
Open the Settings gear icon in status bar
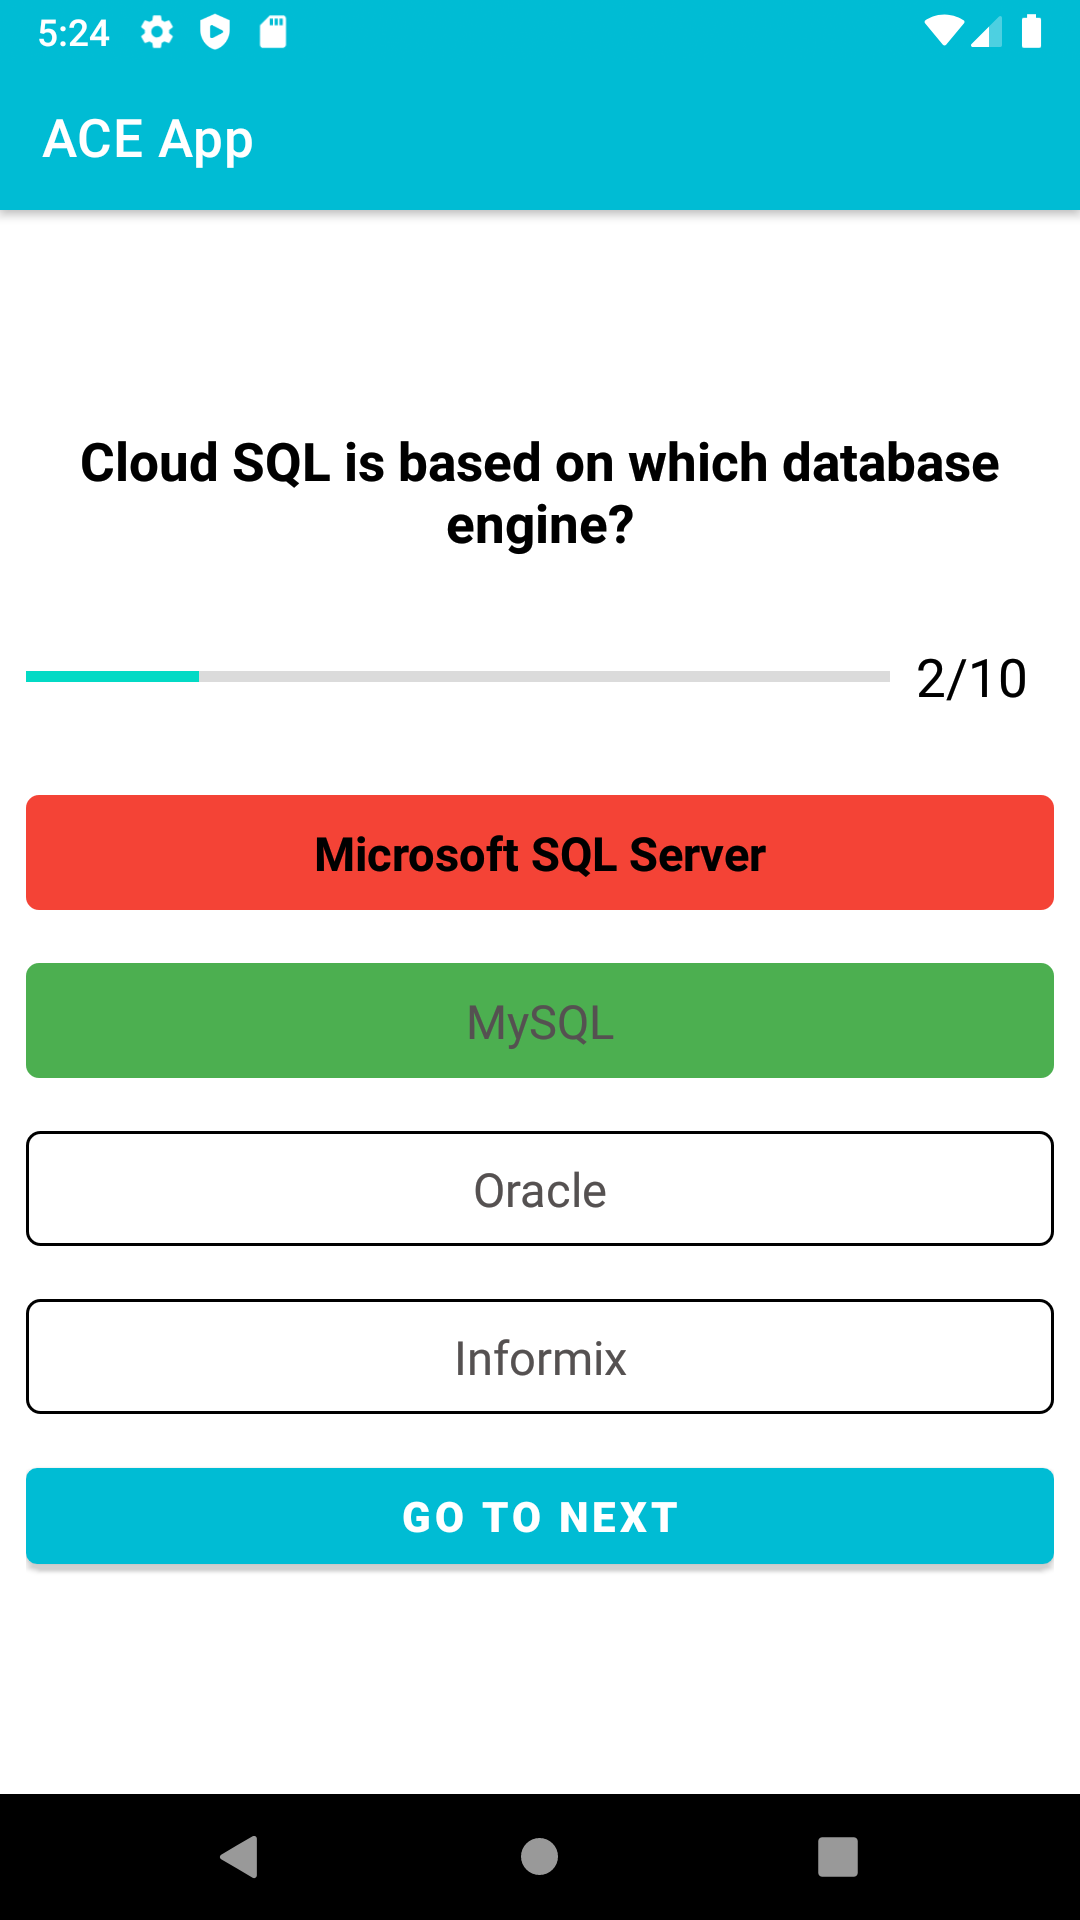[x=158, y=32]
